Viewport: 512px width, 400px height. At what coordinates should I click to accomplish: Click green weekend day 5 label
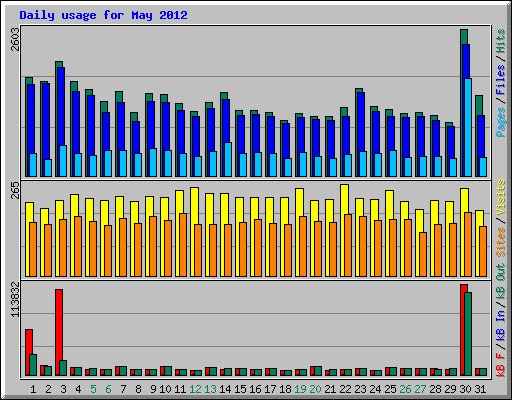click(93, 389)
